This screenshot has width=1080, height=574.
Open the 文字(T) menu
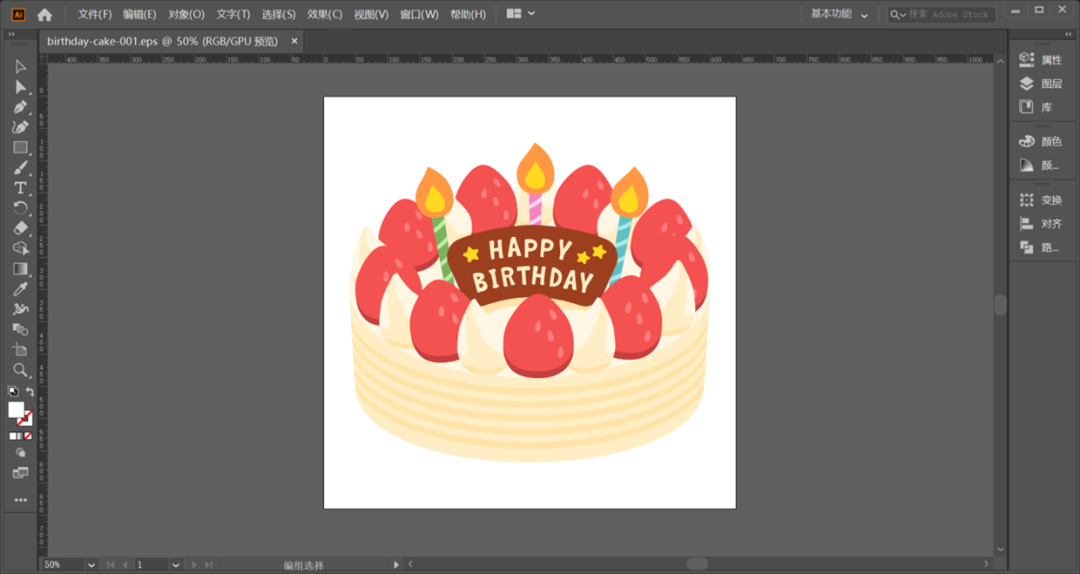[x=233, y=14]
